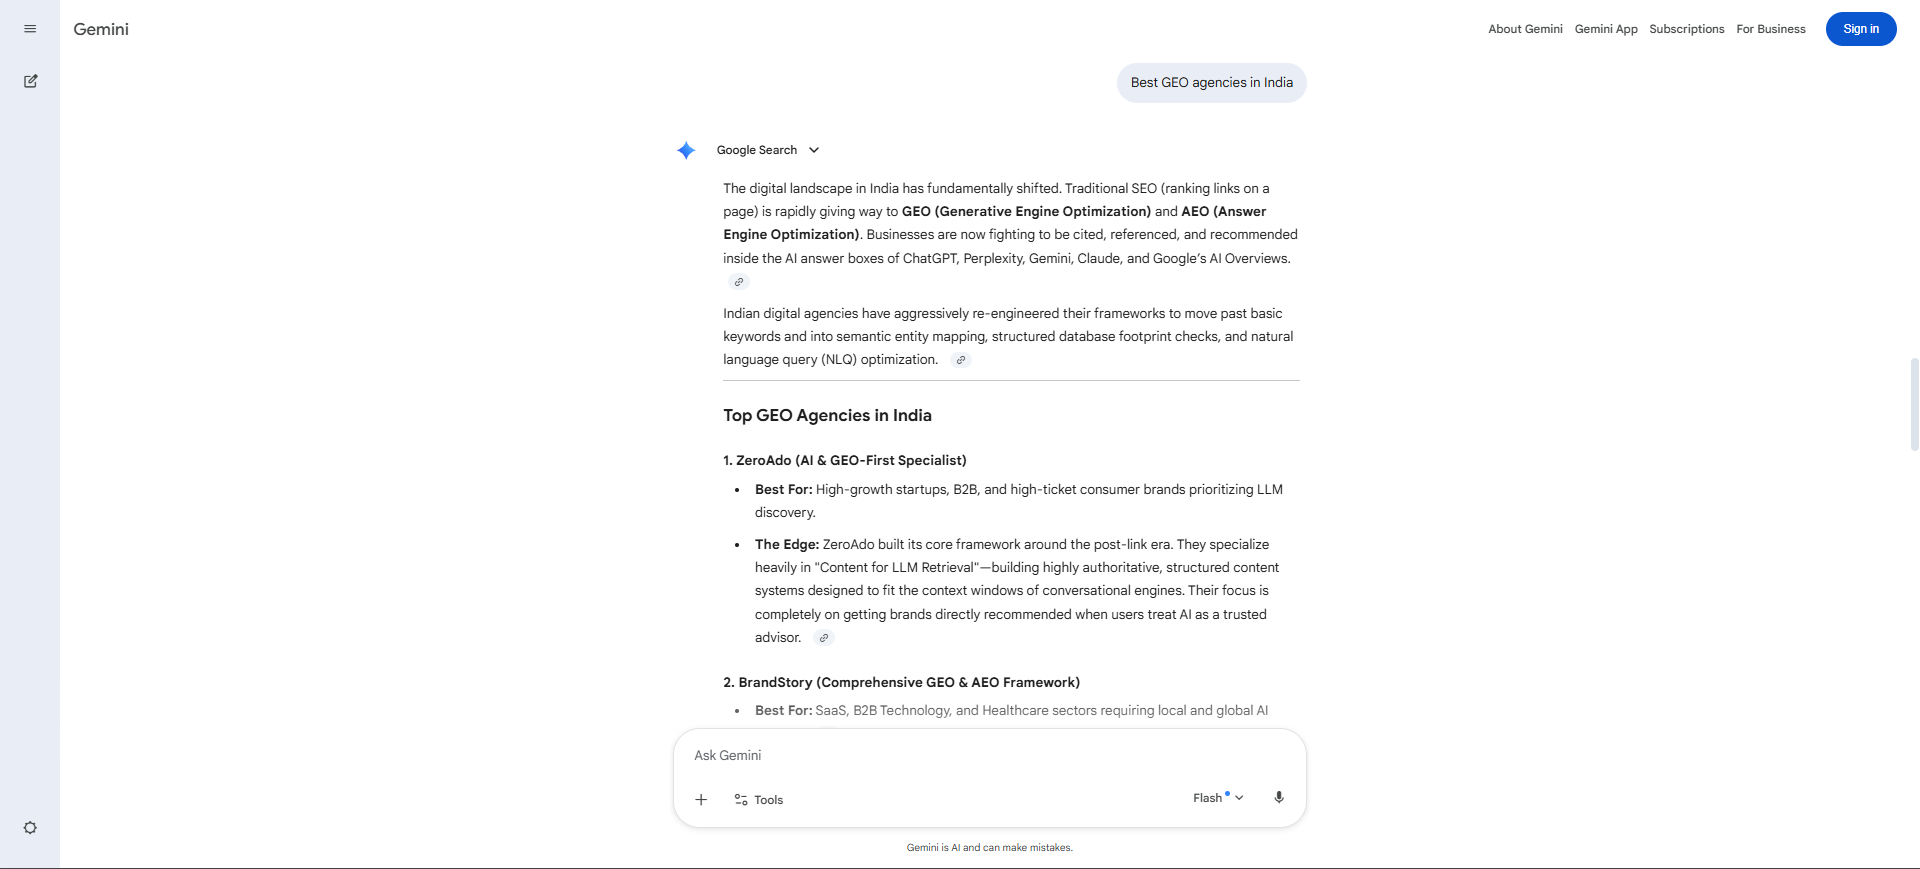Click the bold 'GEO (Generative Engine Optimization)' text
The width and height of the screenshot is (1920, 869).
1026,211
